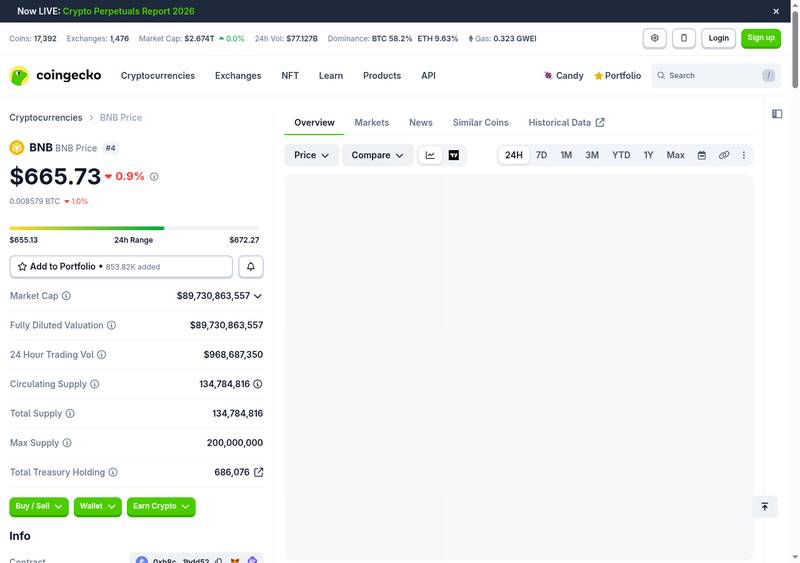Select the 7D chart range

coord(541,155)
